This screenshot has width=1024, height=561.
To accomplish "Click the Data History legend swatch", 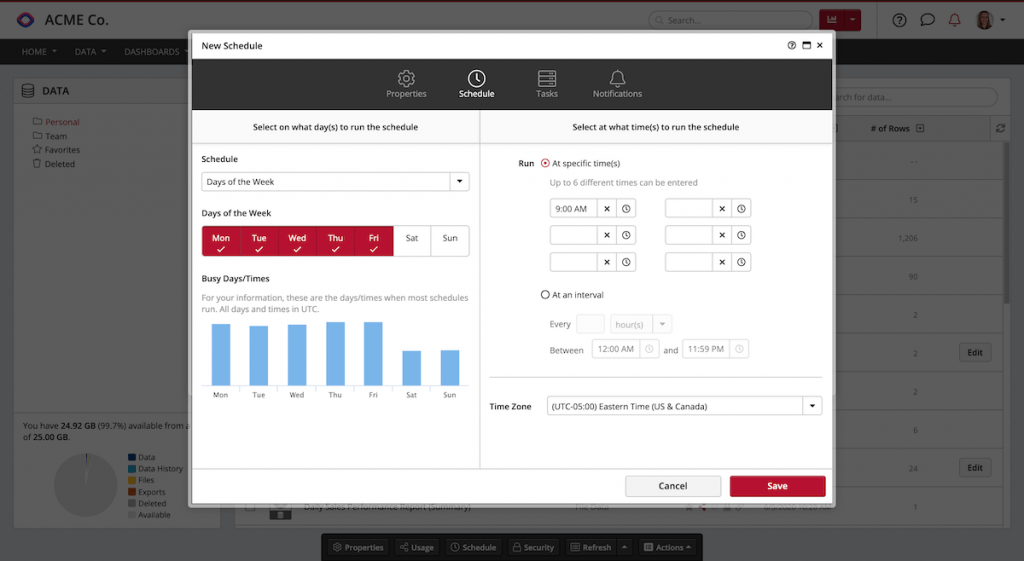I will coord(132,469).
